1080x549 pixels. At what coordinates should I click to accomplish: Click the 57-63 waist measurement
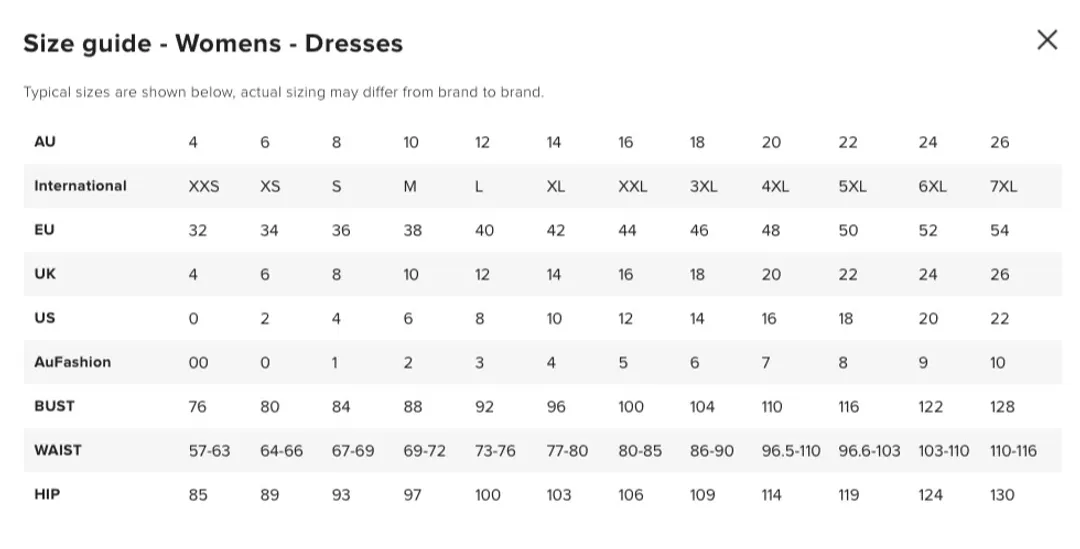pyautogui.click(x=209, y=451)
